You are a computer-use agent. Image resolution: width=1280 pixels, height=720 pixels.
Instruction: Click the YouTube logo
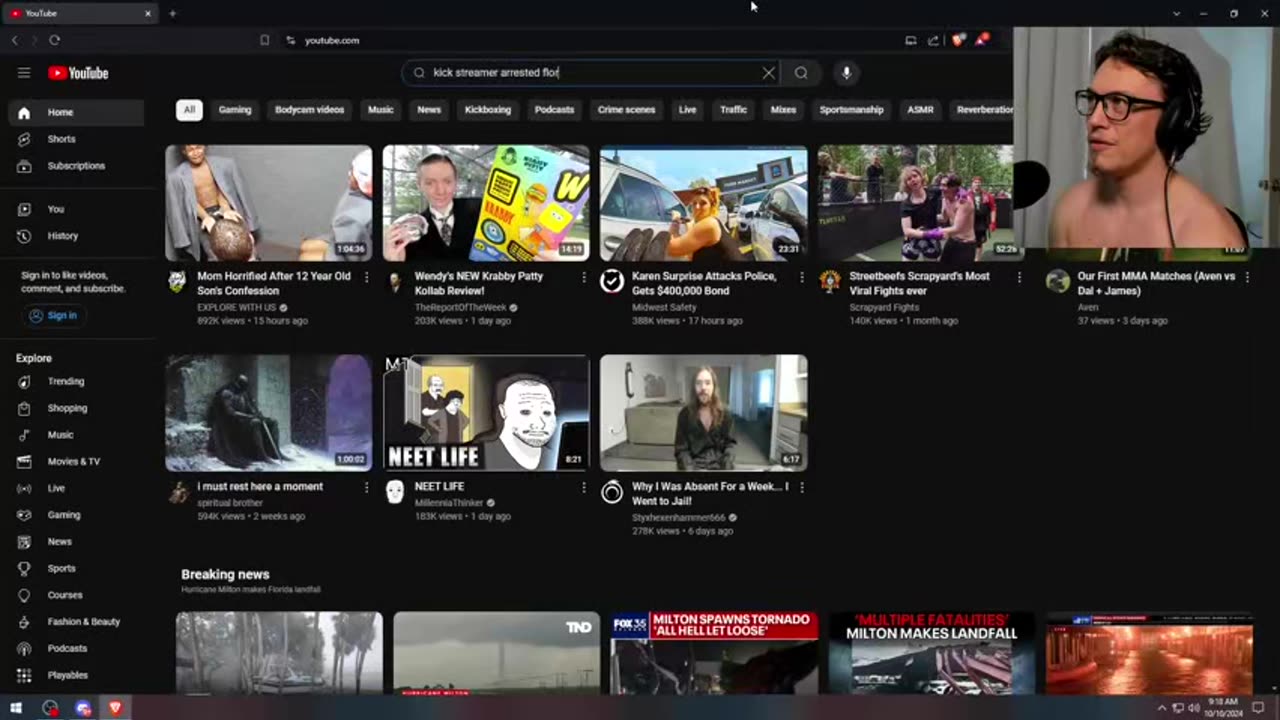pos(78,73)
